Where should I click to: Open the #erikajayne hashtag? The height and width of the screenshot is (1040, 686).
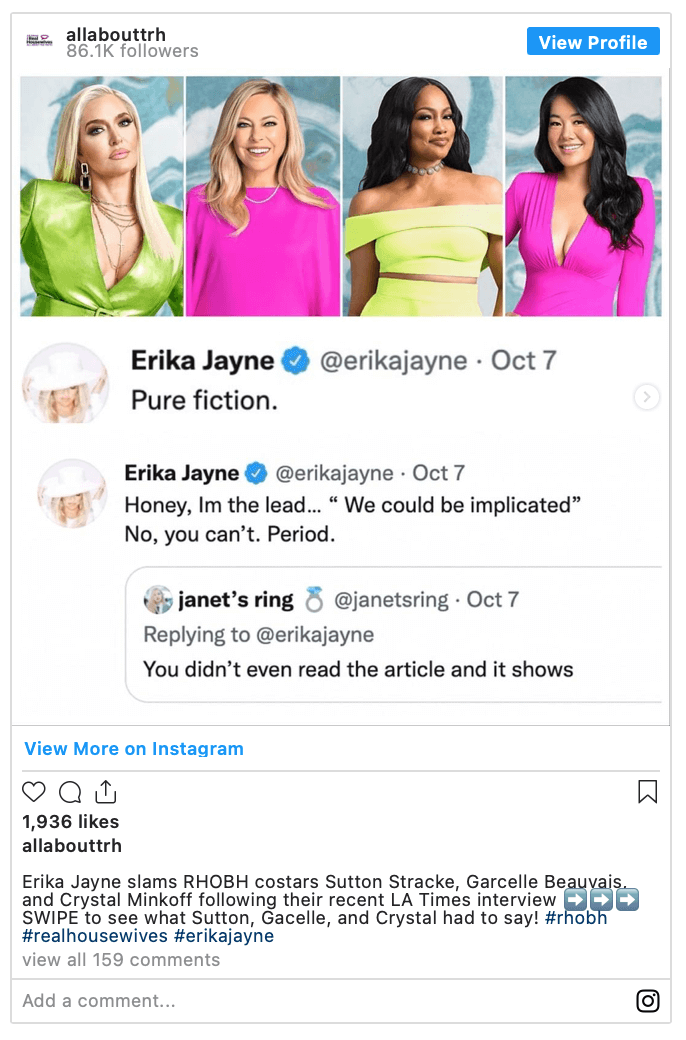224,936
